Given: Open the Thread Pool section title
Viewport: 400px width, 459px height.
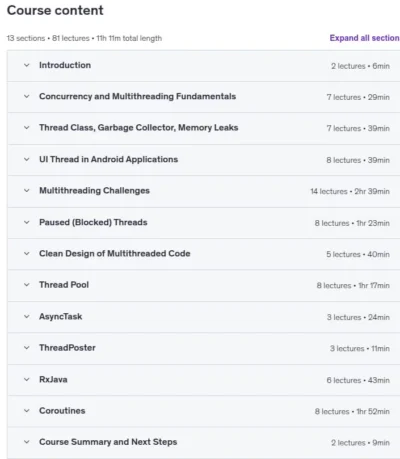Looking at the screenshot, I should pos(64,285).
